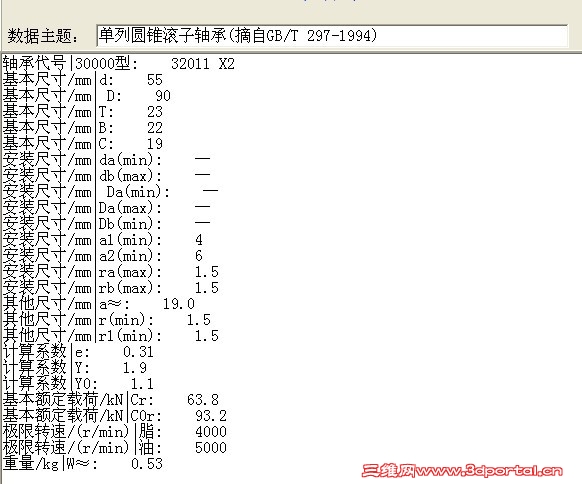The height and width of the screenshot is (484, 582).
Task: Select the C0r: 93.2 load row
Action: click(x=115, y=415)
